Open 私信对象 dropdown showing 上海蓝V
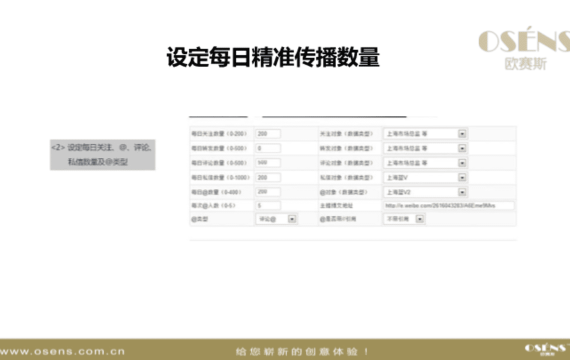570x360 pixels. pos(425,177)
